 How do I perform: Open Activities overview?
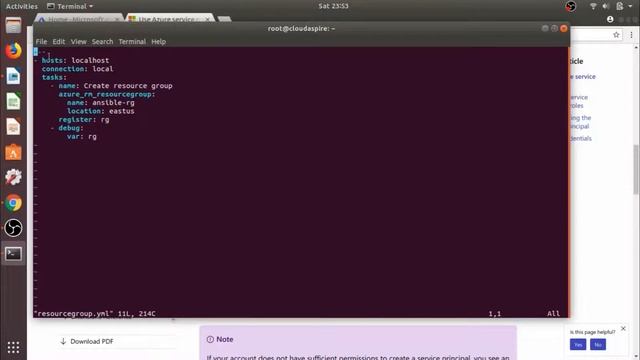pos(22,6)
